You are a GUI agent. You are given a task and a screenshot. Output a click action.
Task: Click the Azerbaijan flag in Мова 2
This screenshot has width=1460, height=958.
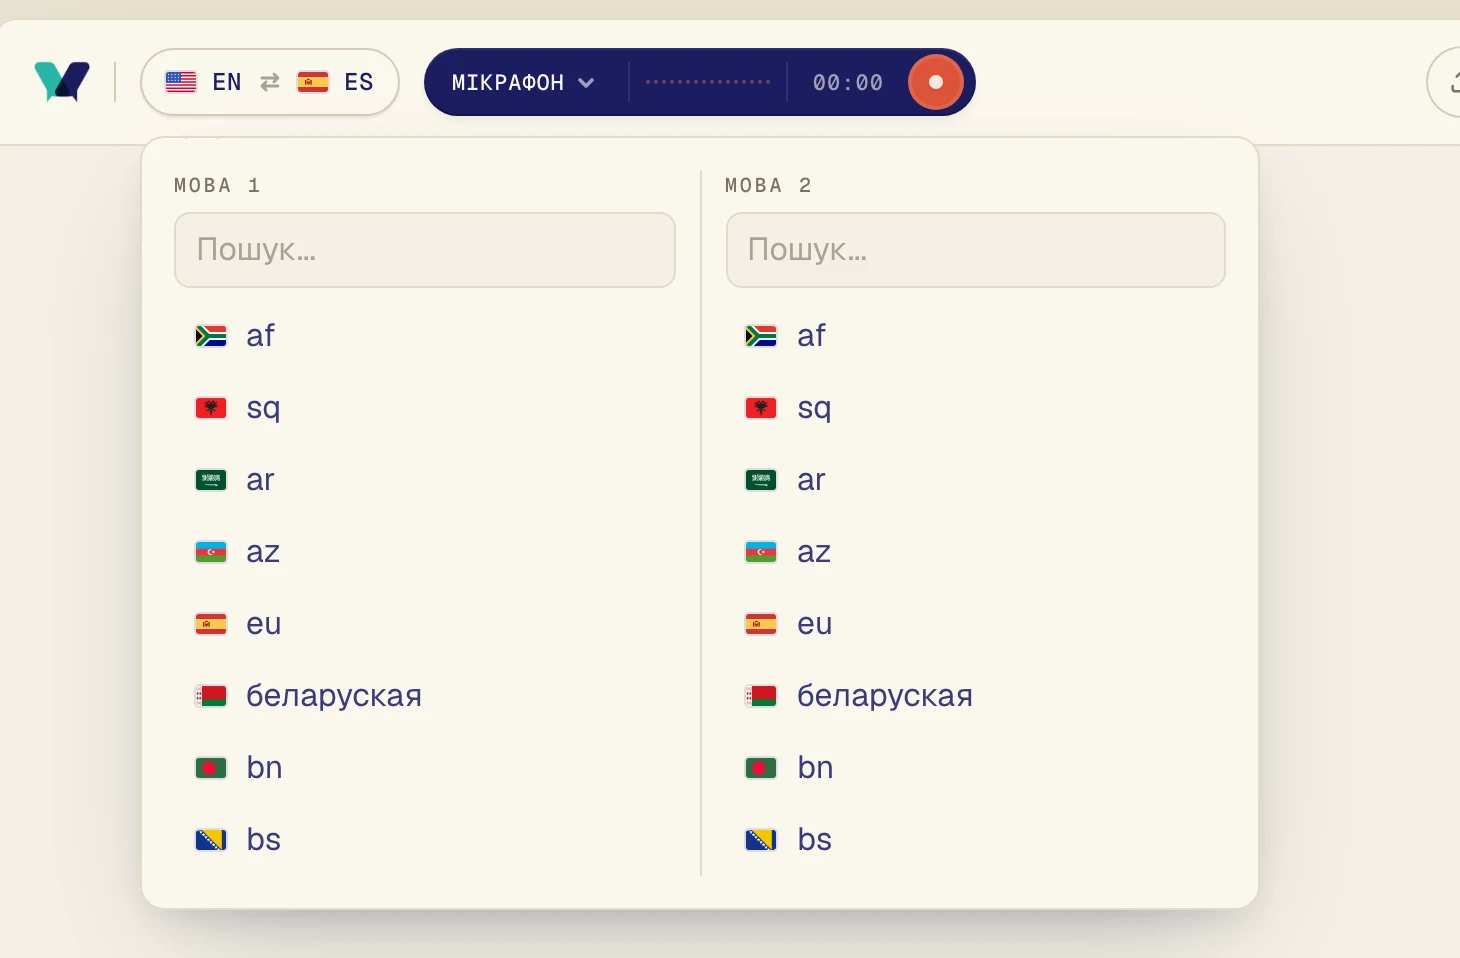point(761,552)
